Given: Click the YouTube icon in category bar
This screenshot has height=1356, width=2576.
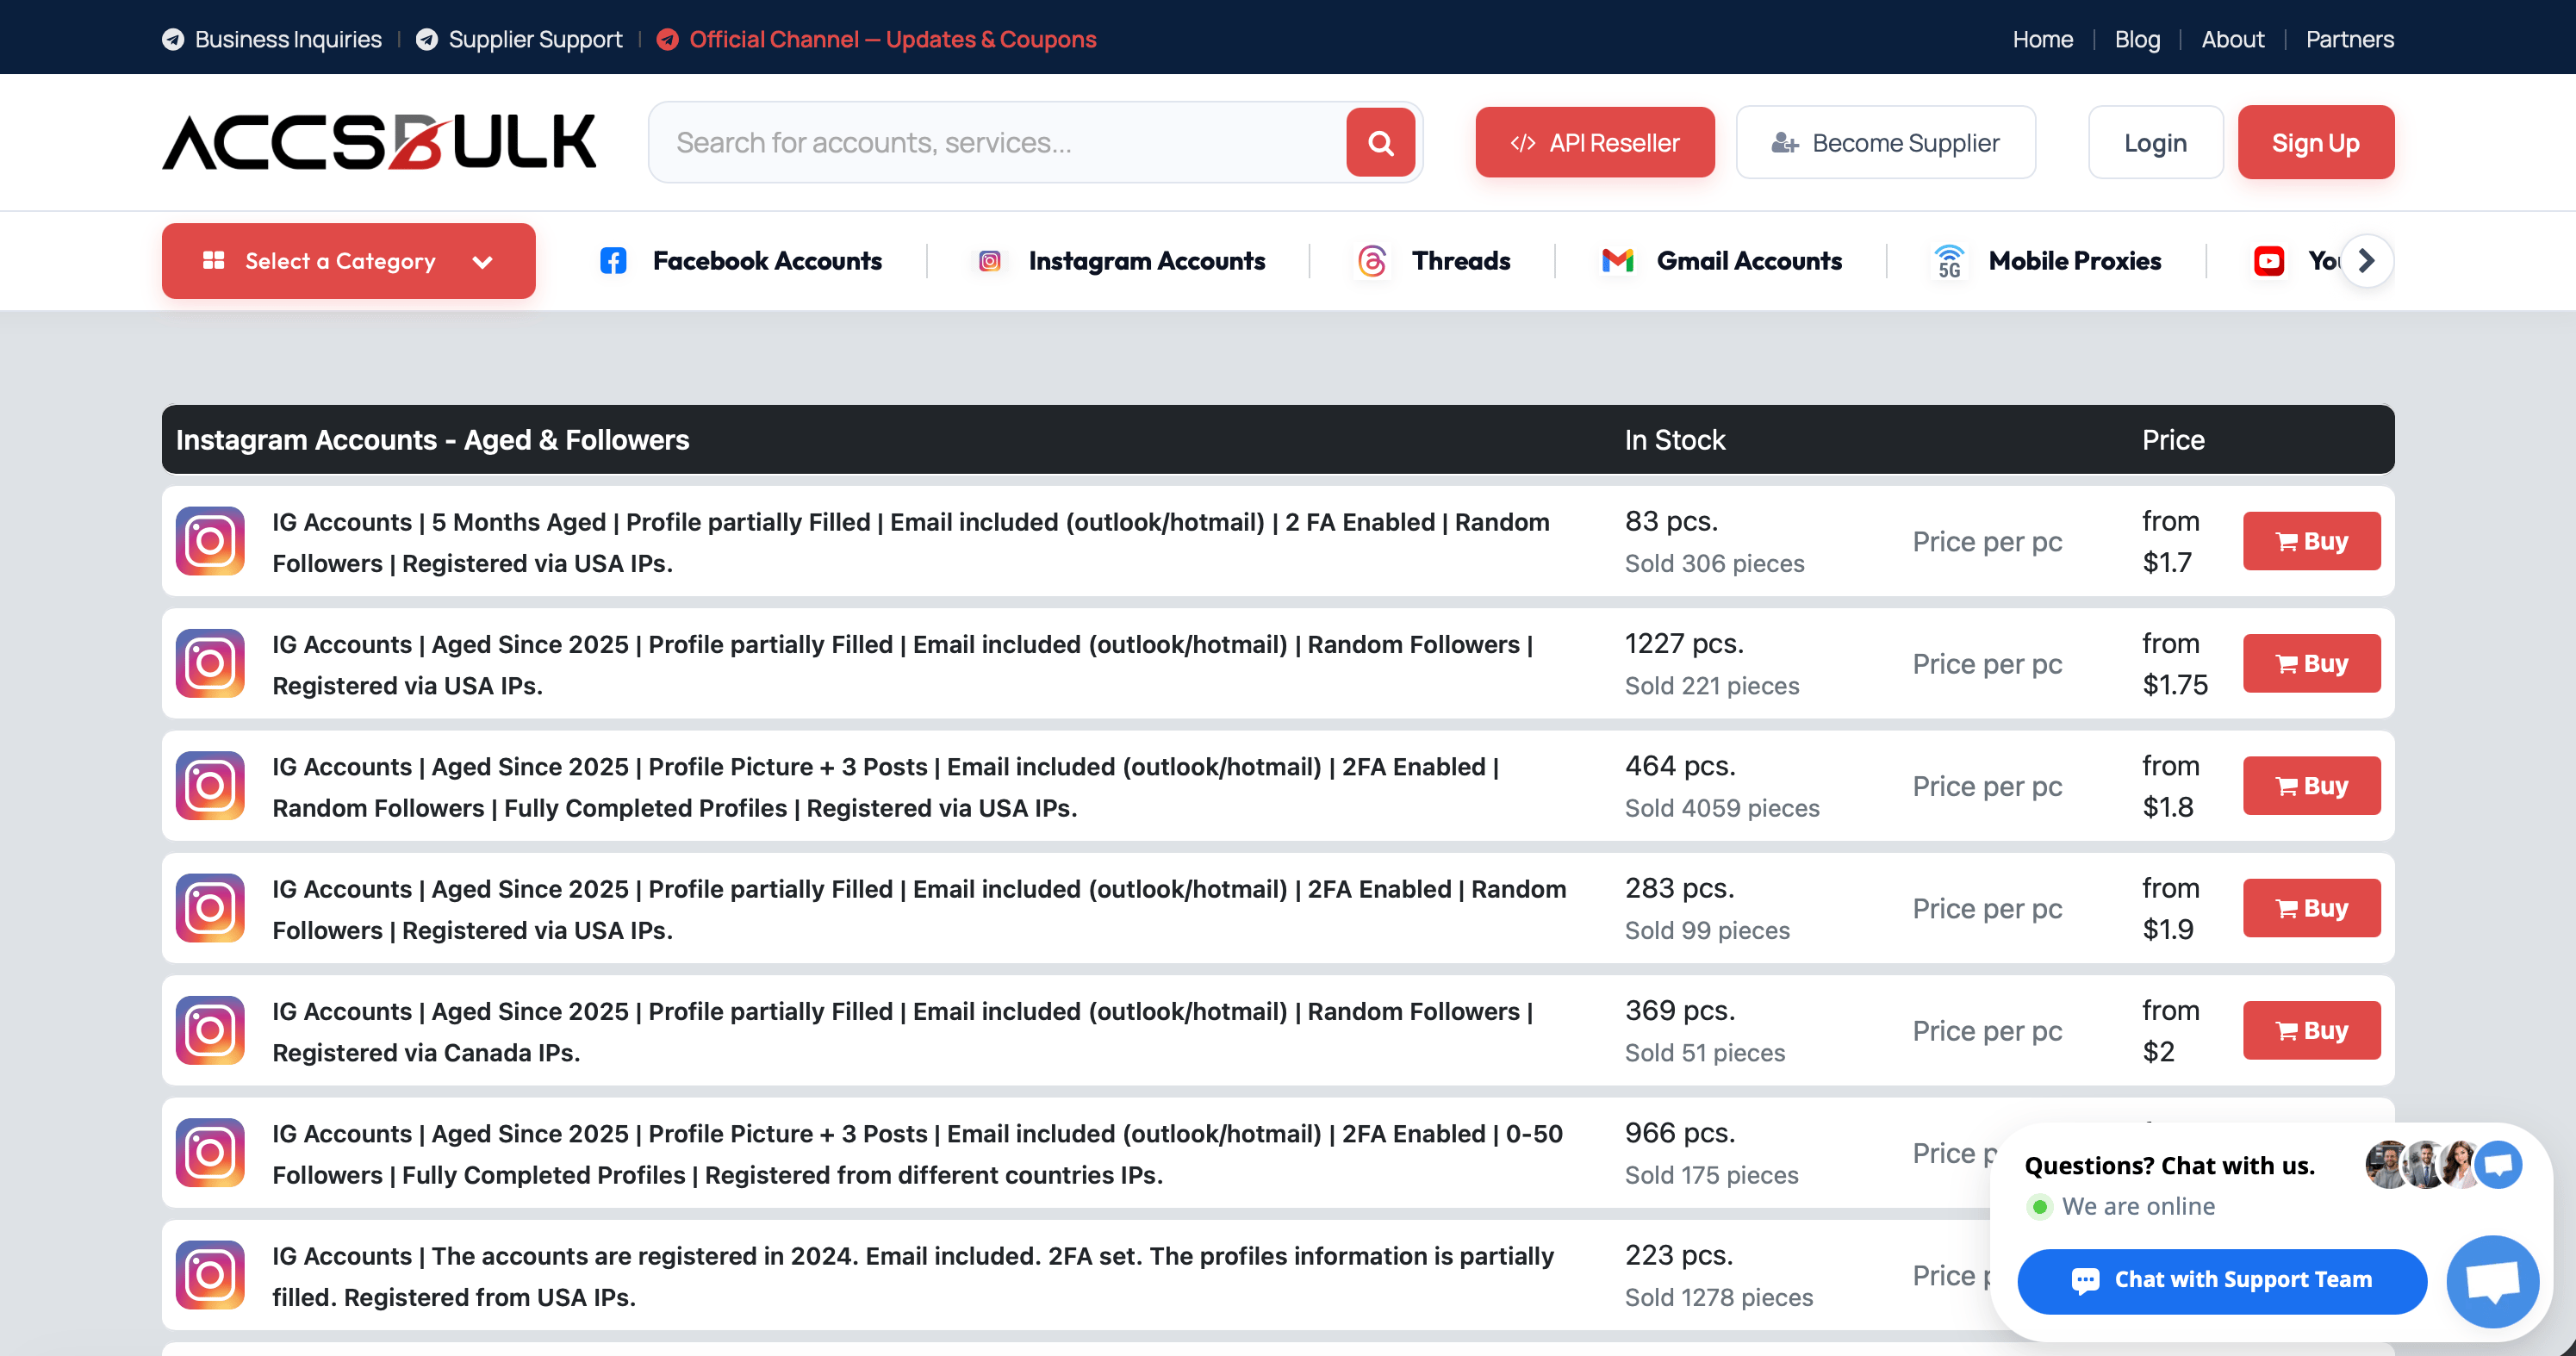Looking at the screenshot, I should click(2269, 261).
